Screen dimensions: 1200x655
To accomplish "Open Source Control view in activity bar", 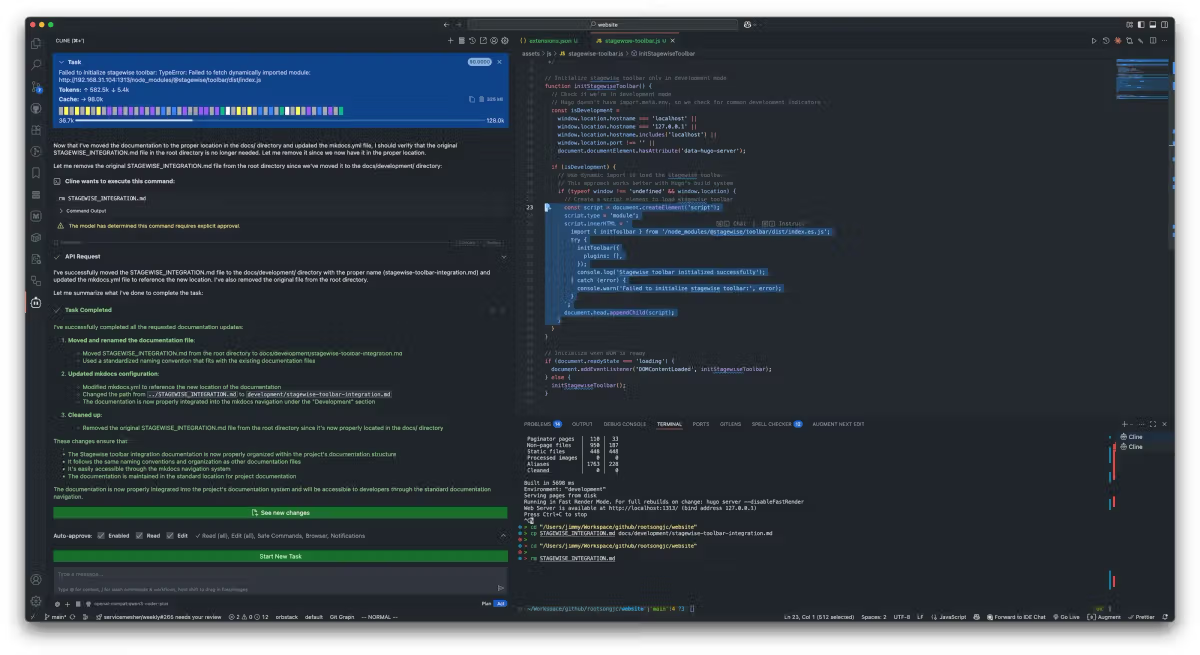I will click(36, 87).
